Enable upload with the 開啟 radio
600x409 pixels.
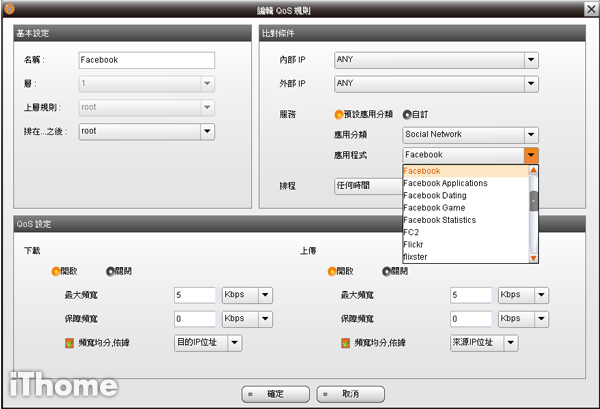pos(332,270)
